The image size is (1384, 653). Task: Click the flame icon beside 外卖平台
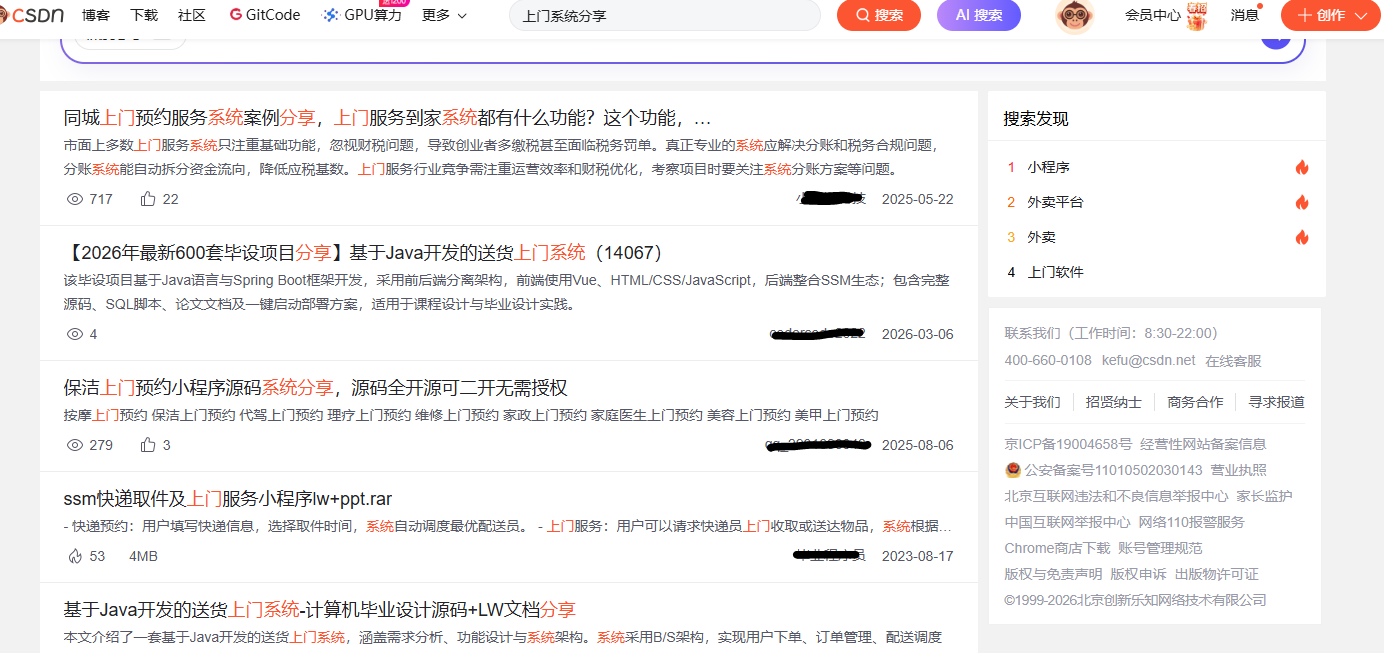pyautogui.click(x=1301, y=202)
